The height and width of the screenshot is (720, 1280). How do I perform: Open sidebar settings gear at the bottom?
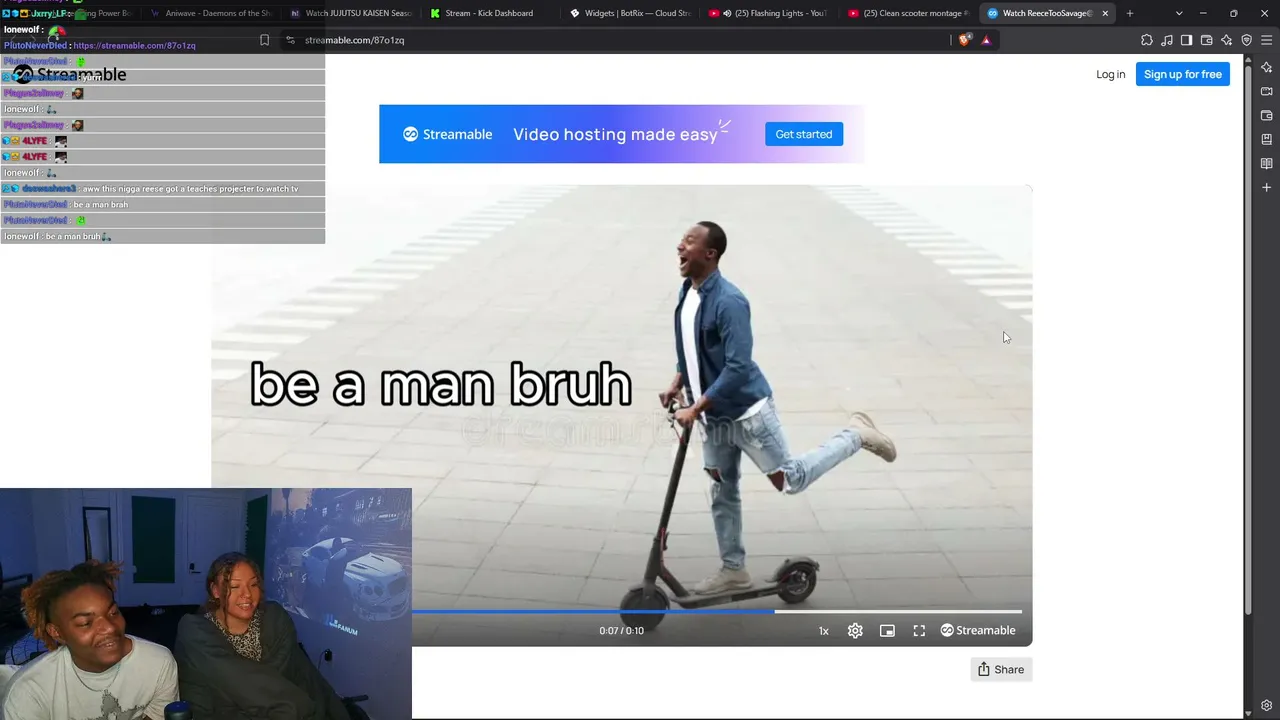1267,706
